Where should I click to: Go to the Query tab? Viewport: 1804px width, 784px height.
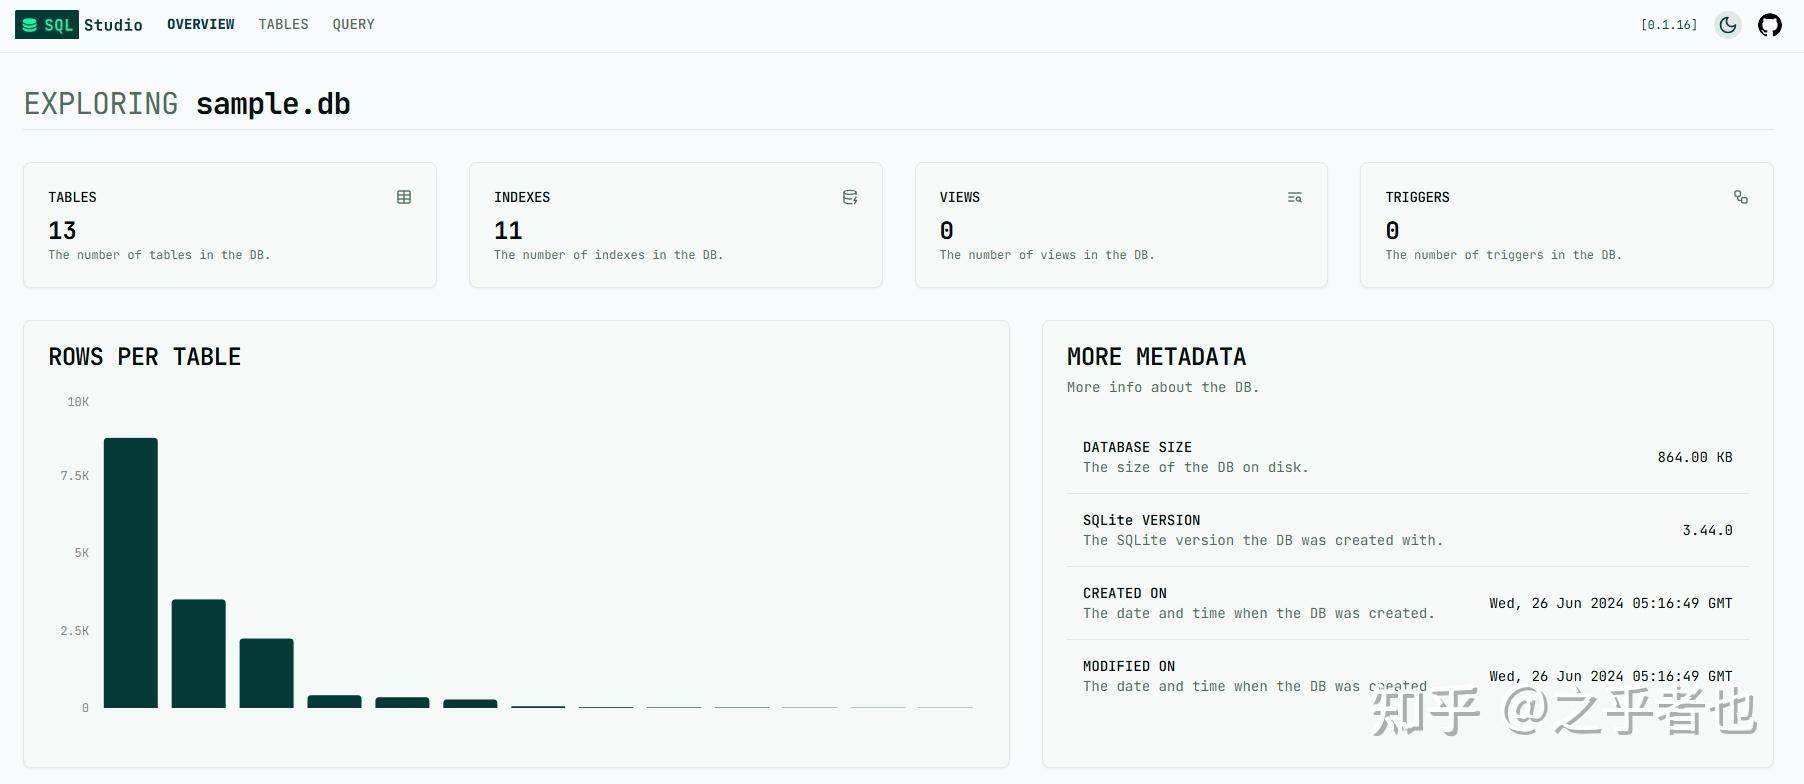coord(353,24)
